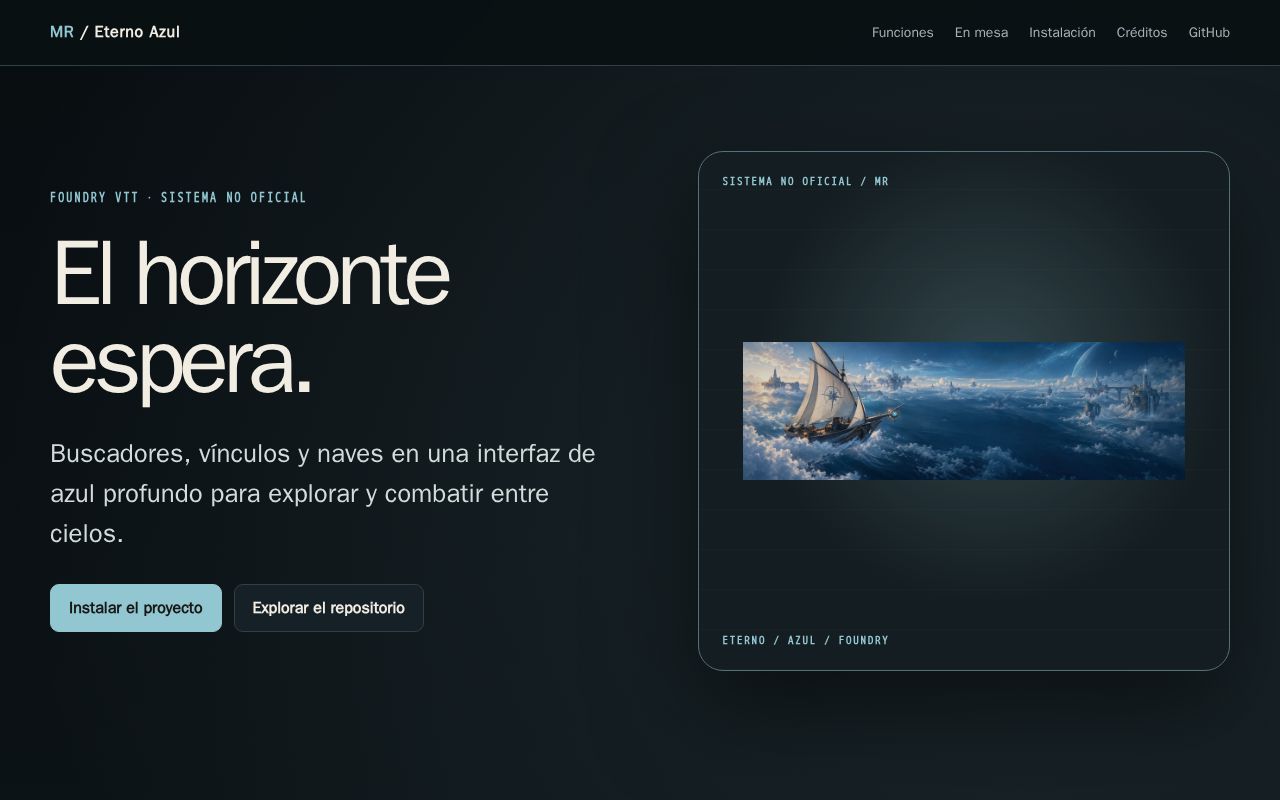Open the En mesa section link
Viewport: 1280px width, 800px height.
click(981, 33)
